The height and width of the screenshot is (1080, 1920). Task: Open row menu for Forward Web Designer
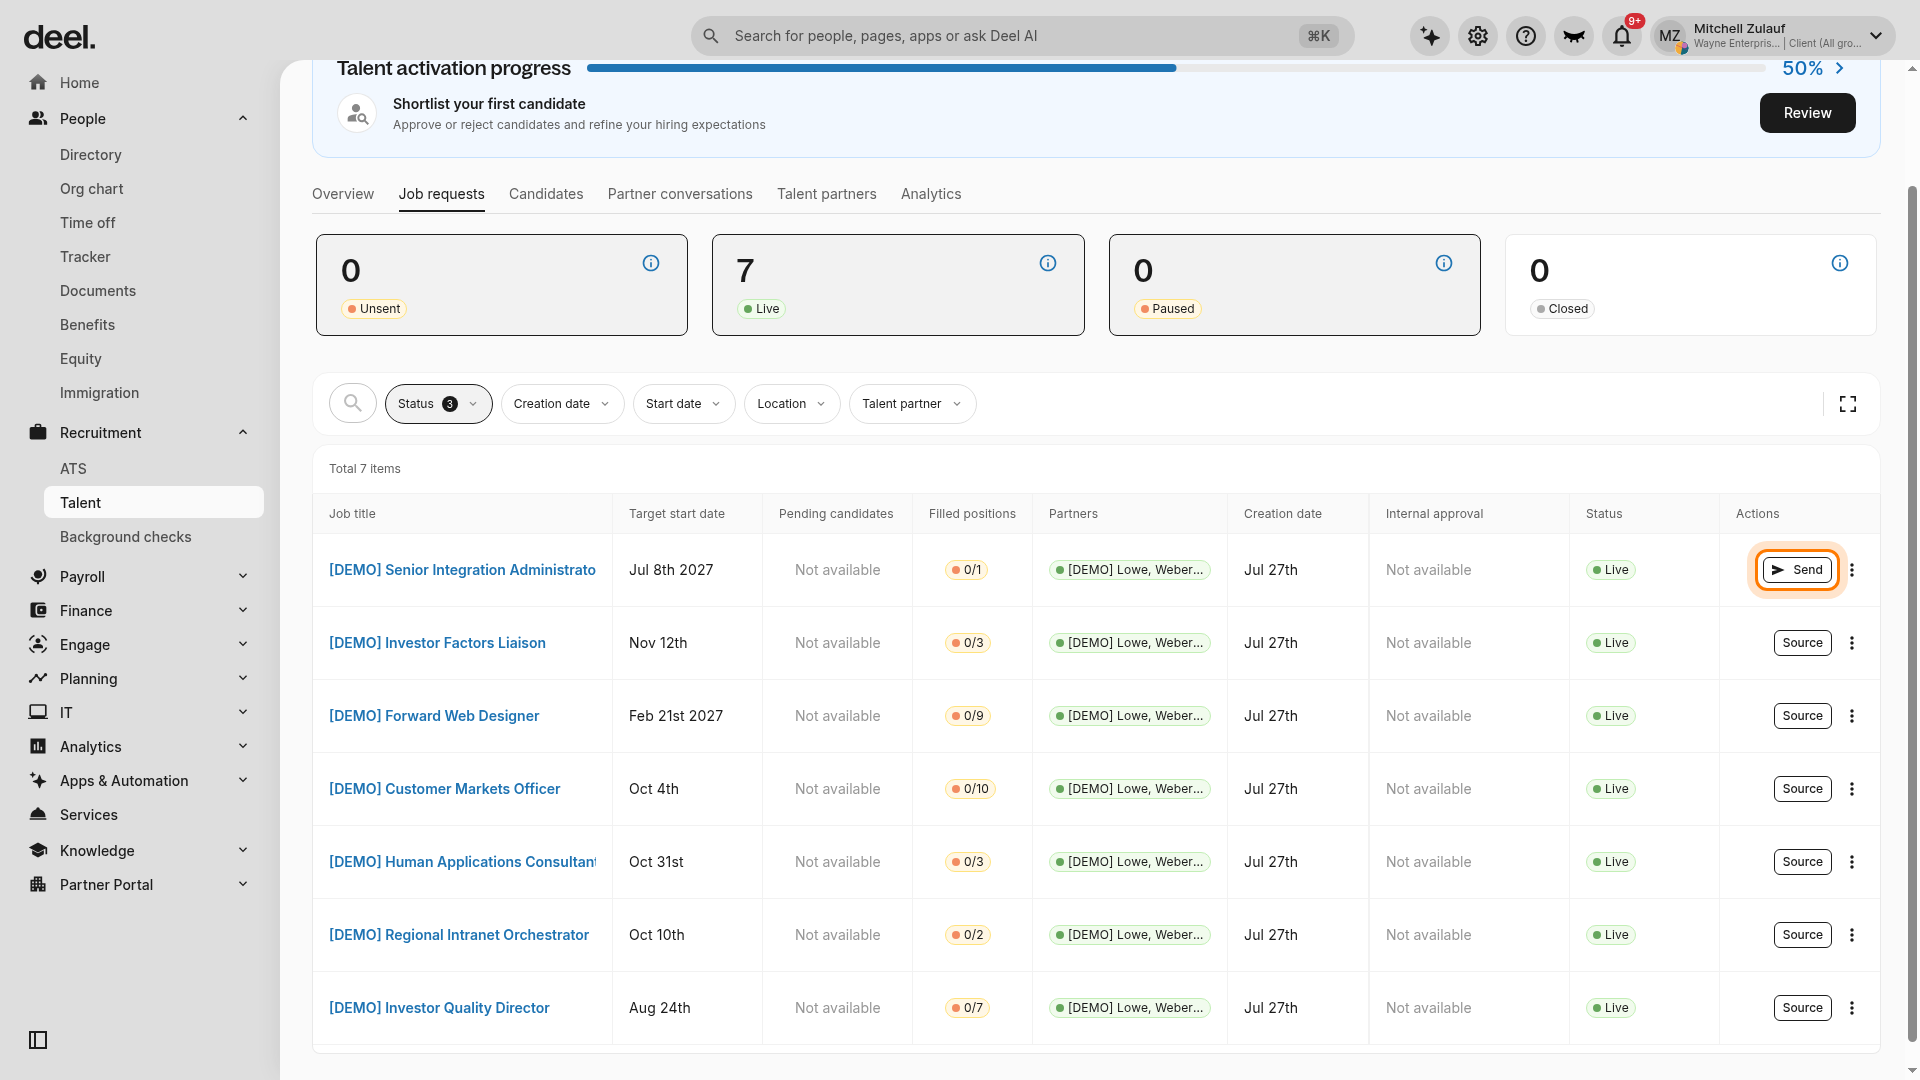tap(1852, 716)
